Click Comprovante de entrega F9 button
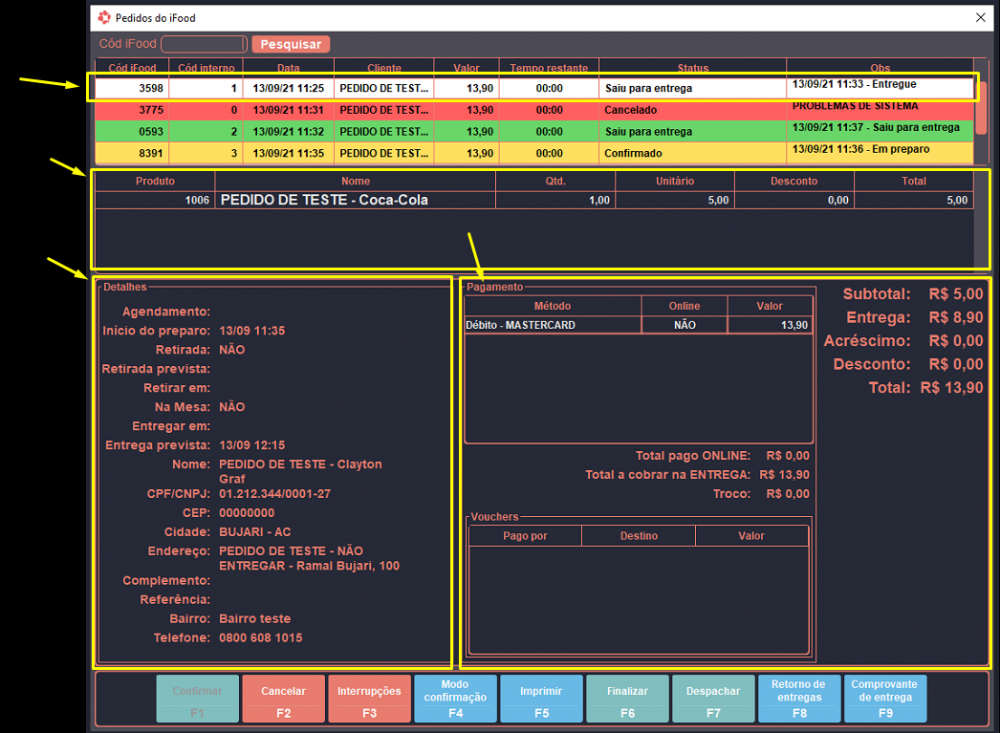The height and width of the screenshot is (733, 1000). click(x=884, y=698)
